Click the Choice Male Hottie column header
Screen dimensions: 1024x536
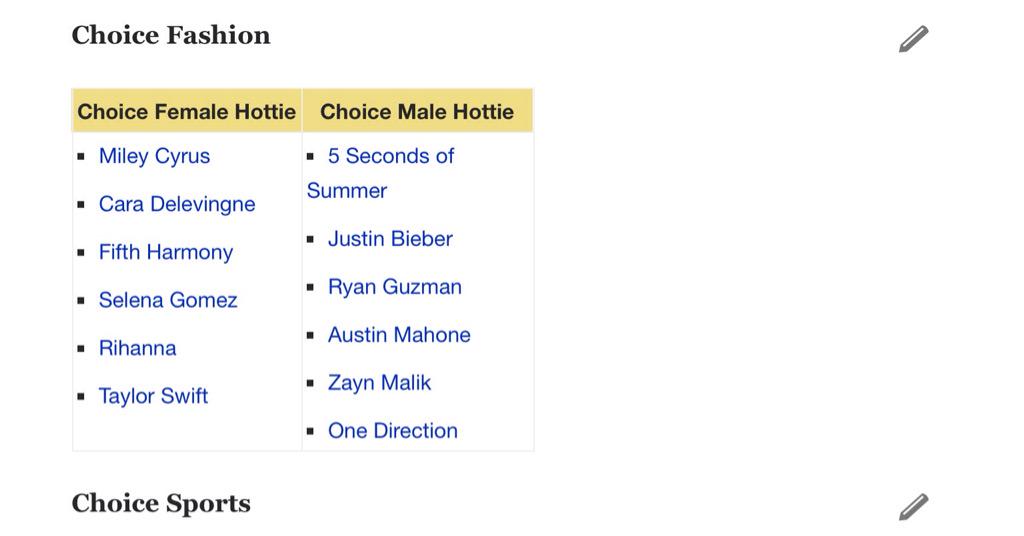click(417, 111)
